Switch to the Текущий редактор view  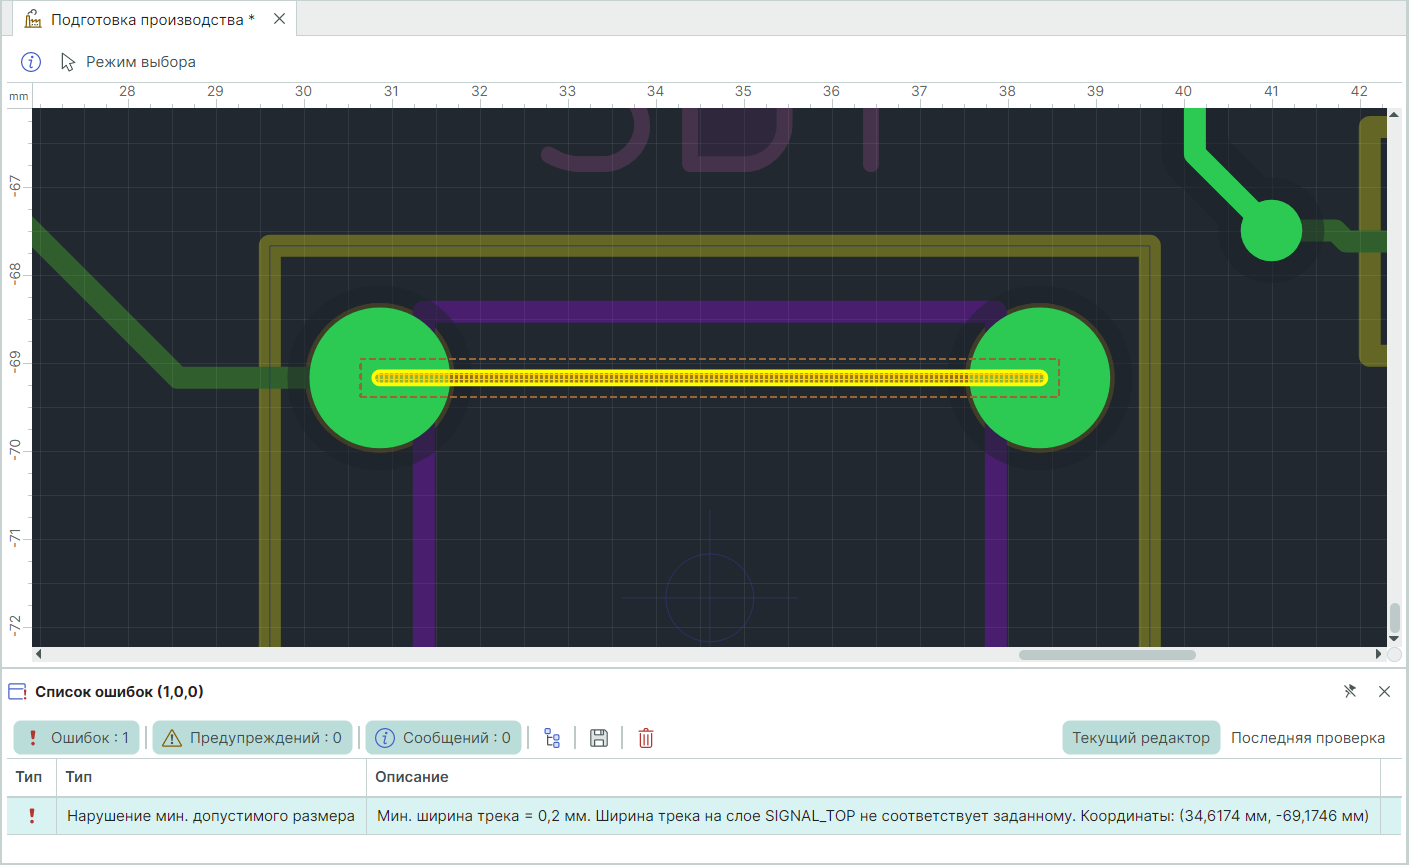1140,738
